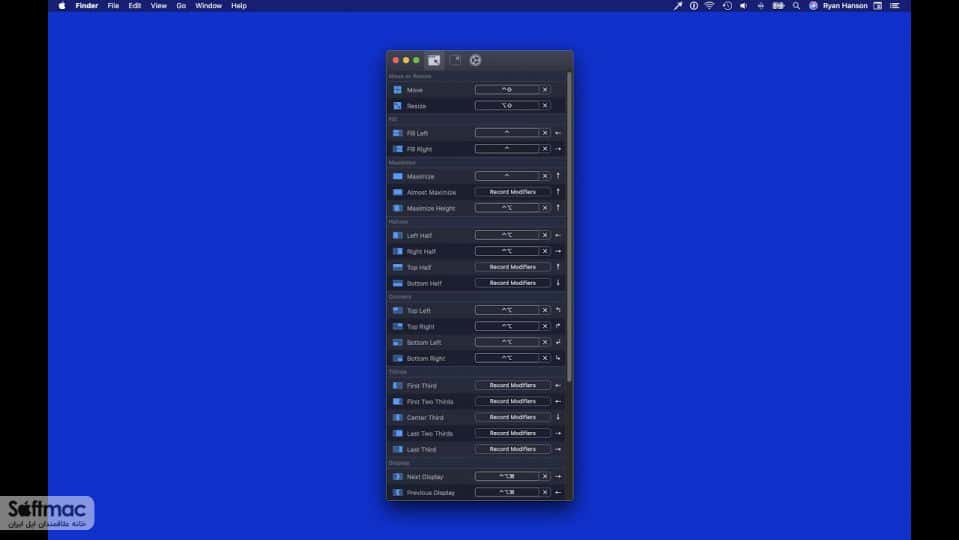Viewport: 959px width, 540px height.
Task: Click the window's vertical scrollbar
Action: click(569, 226)
